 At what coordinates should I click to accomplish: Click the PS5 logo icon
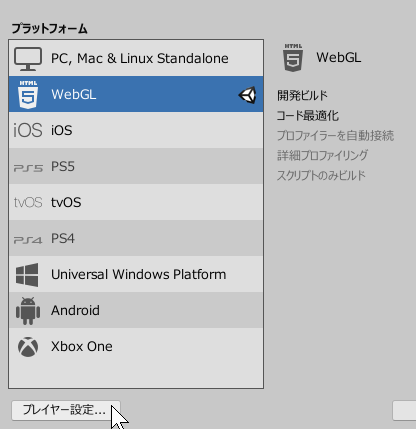point(28,168)
